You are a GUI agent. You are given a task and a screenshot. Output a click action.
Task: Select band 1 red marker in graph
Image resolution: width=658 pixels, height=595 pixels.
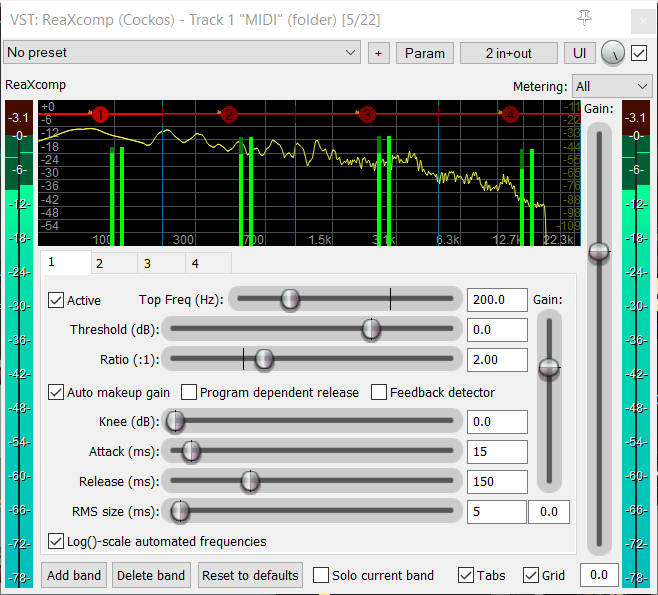click(x=100, y=114)
